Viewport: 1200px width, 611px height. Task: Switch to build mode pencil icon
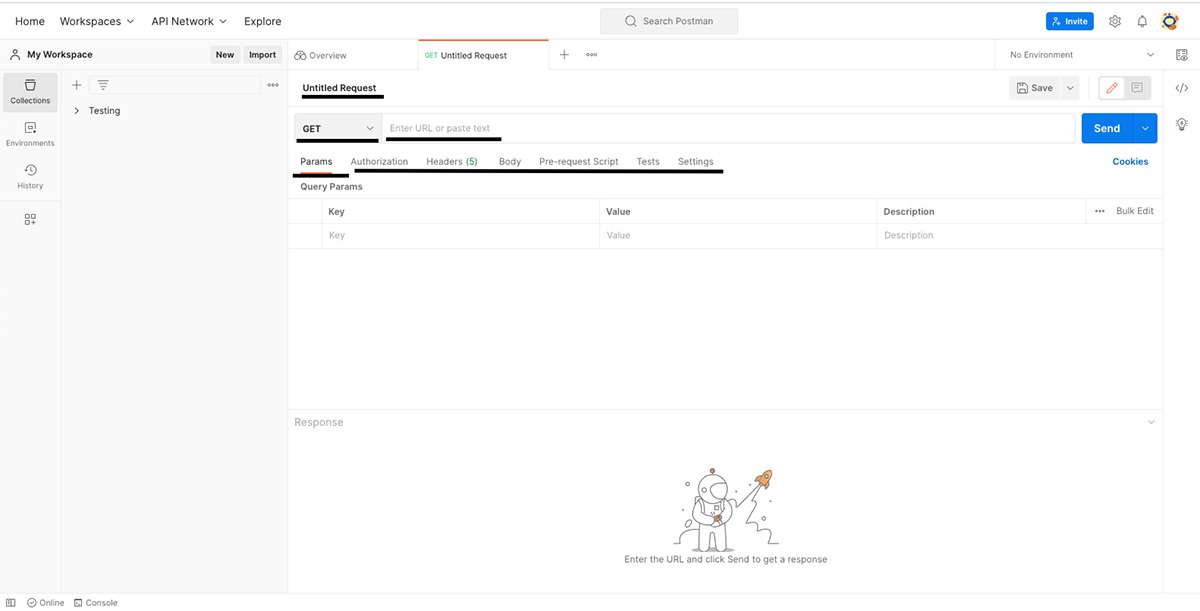click(x=1111, y=88)
